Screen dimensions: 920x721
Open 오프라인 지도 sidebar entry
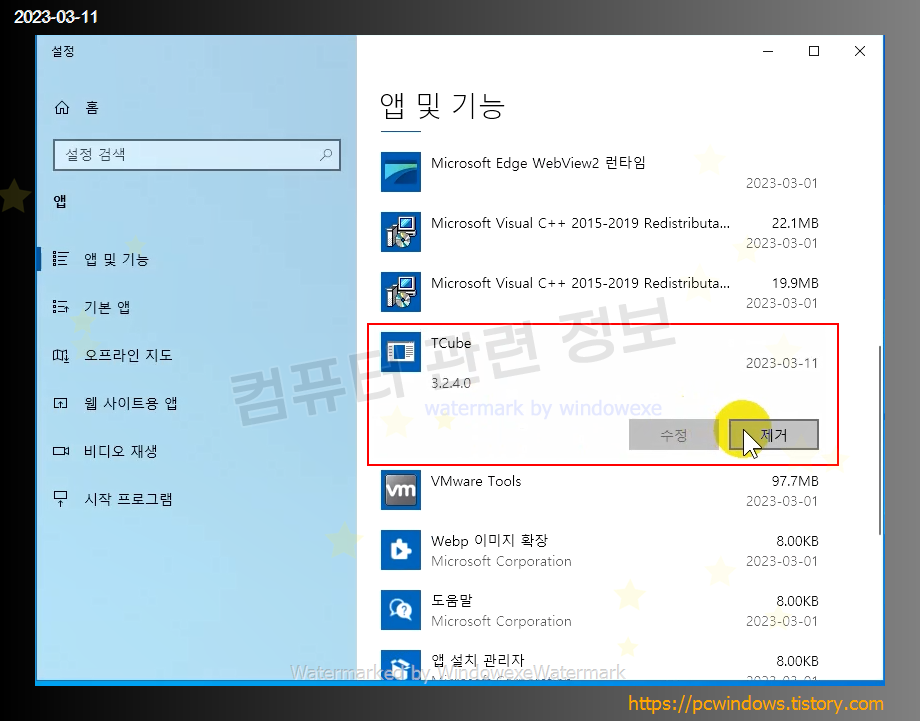point(128,355)
